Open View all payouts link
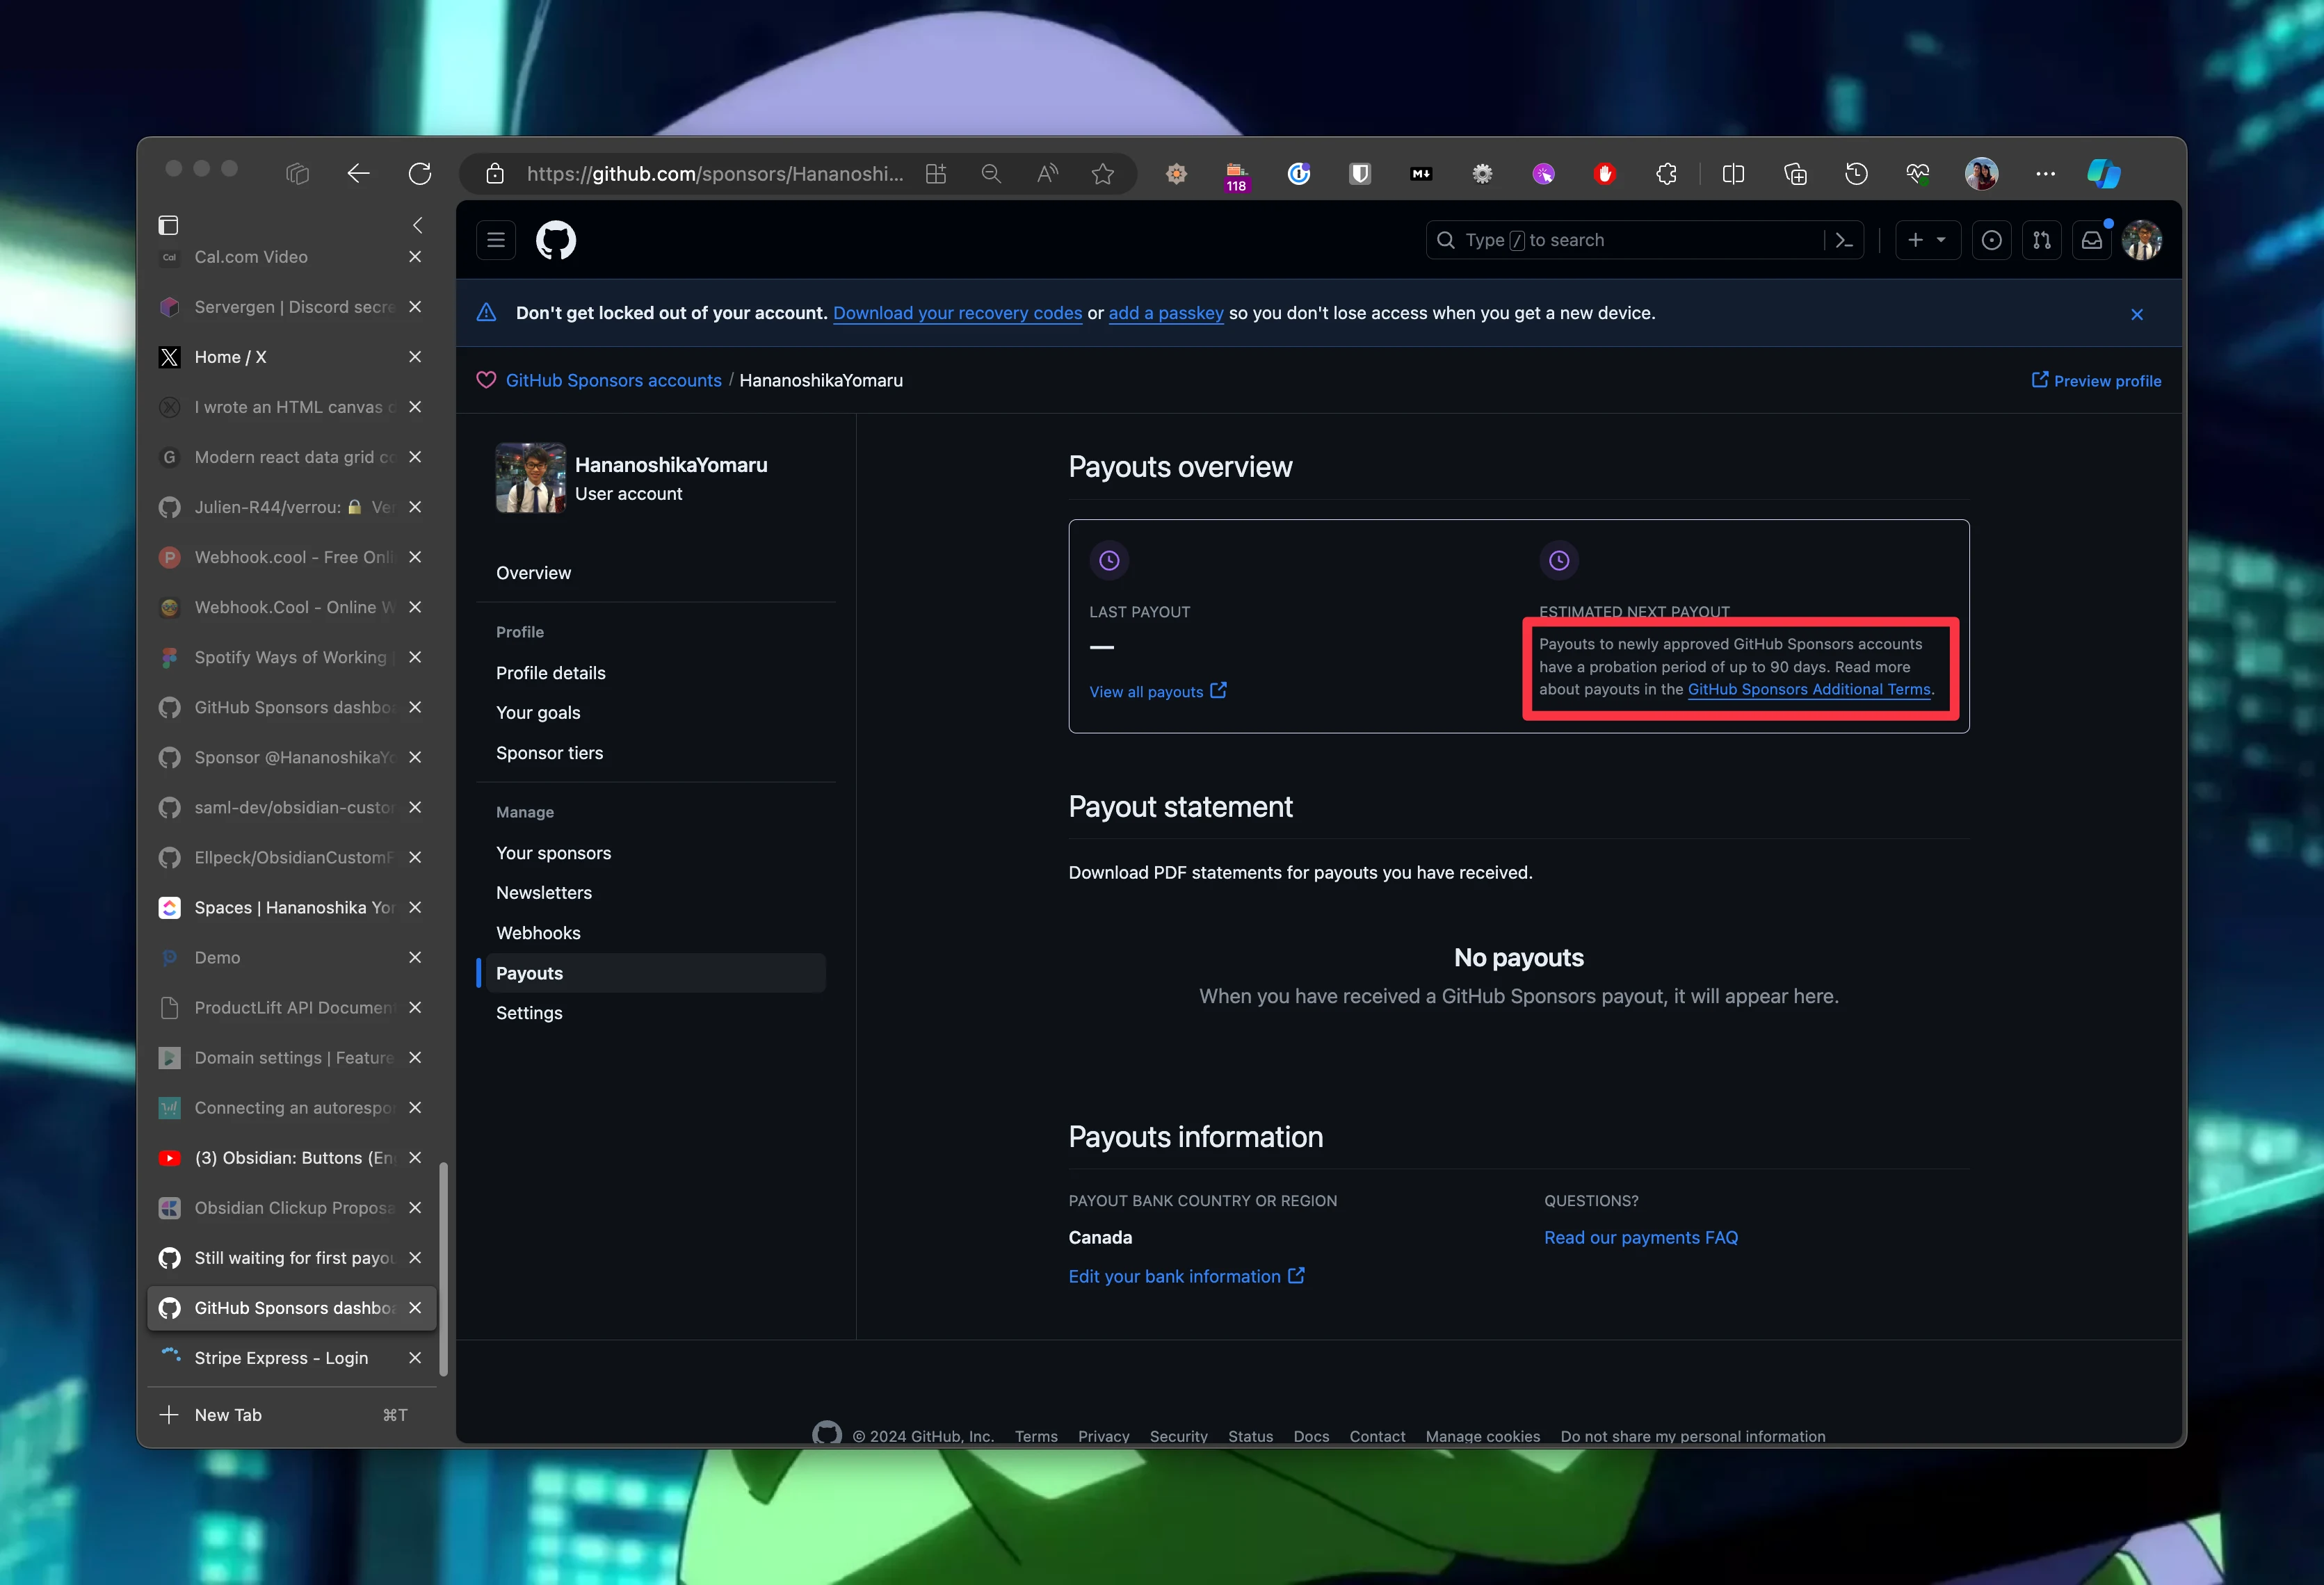Image resolution: width=2324 pixels, height=1585 pixels. click(x=1158, y=691)
